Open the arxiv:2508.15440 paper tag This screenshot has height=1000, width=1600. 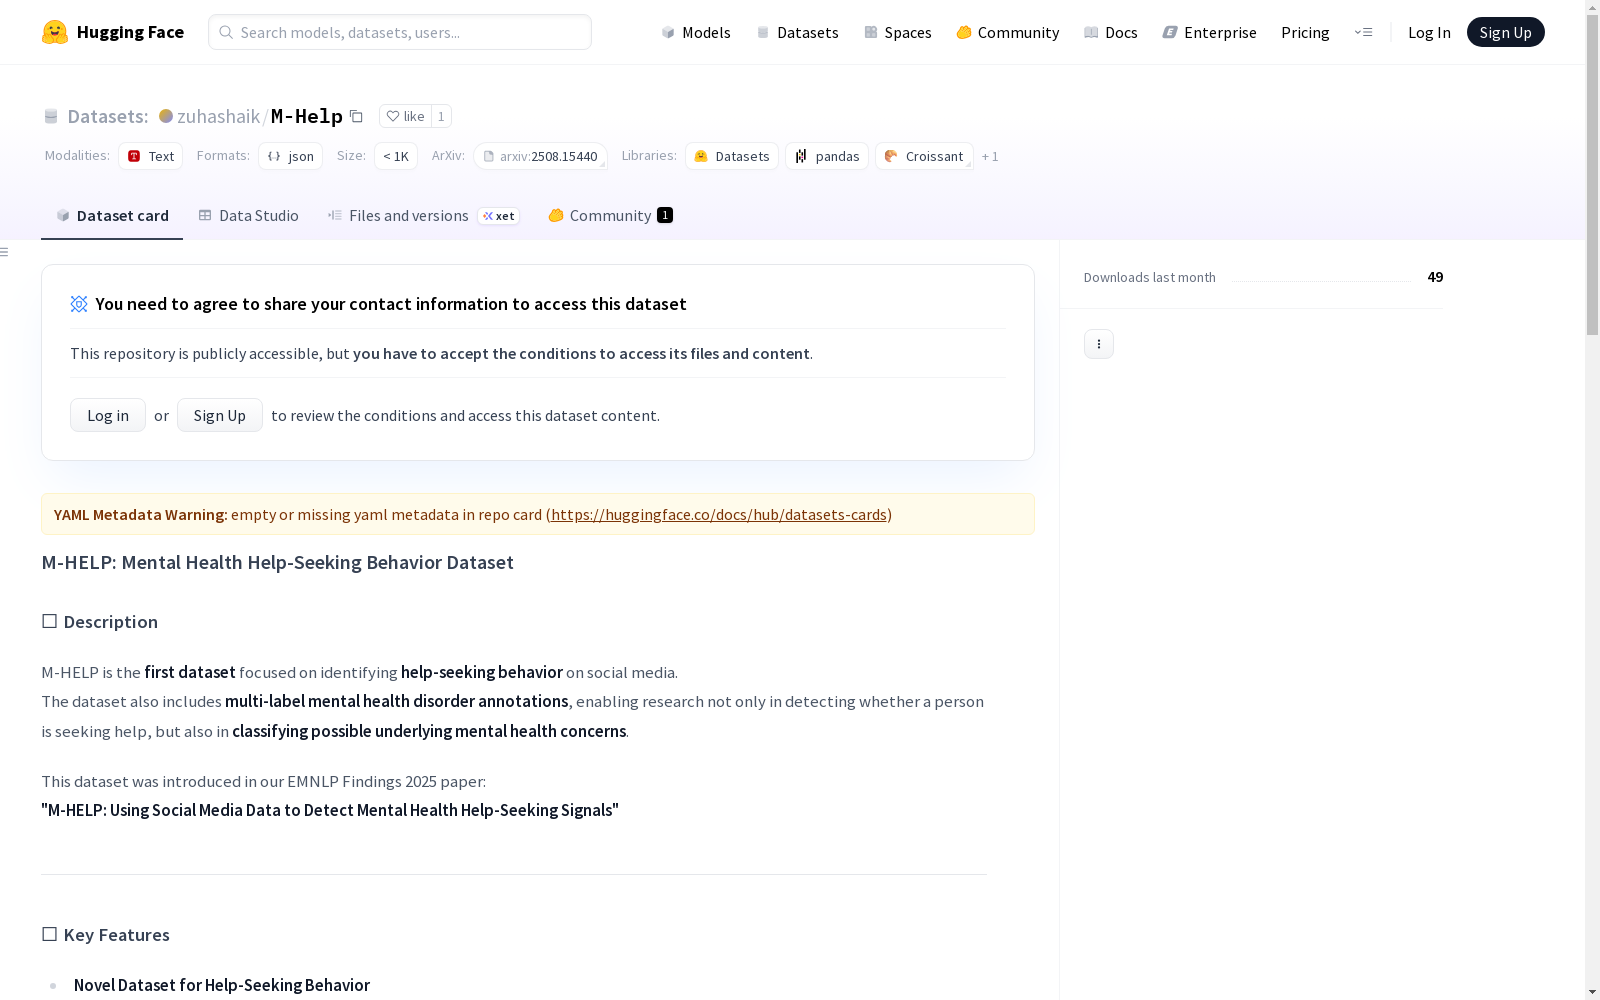point(540,156)
